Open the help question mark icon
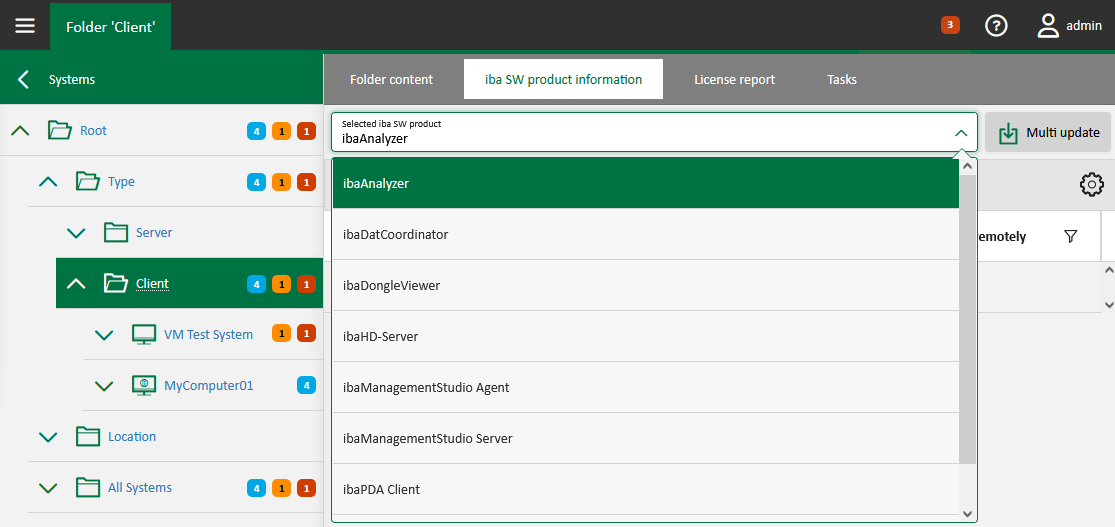Viewport: 1115px width, 527px height. [x=996, y=26]
